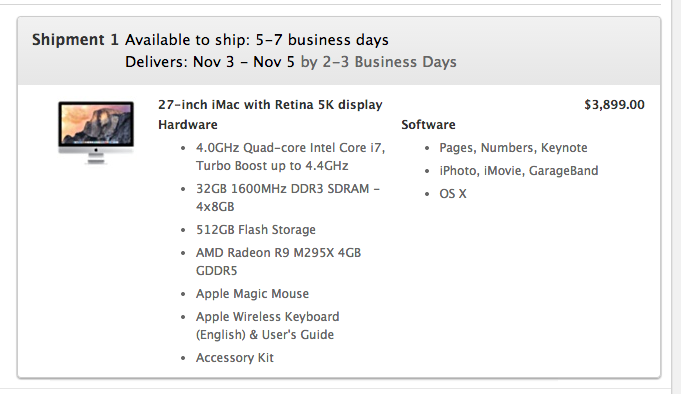Click the iMac product thumbnail image
Viewport: 681px width, 394px height.
tap(96, 132)
